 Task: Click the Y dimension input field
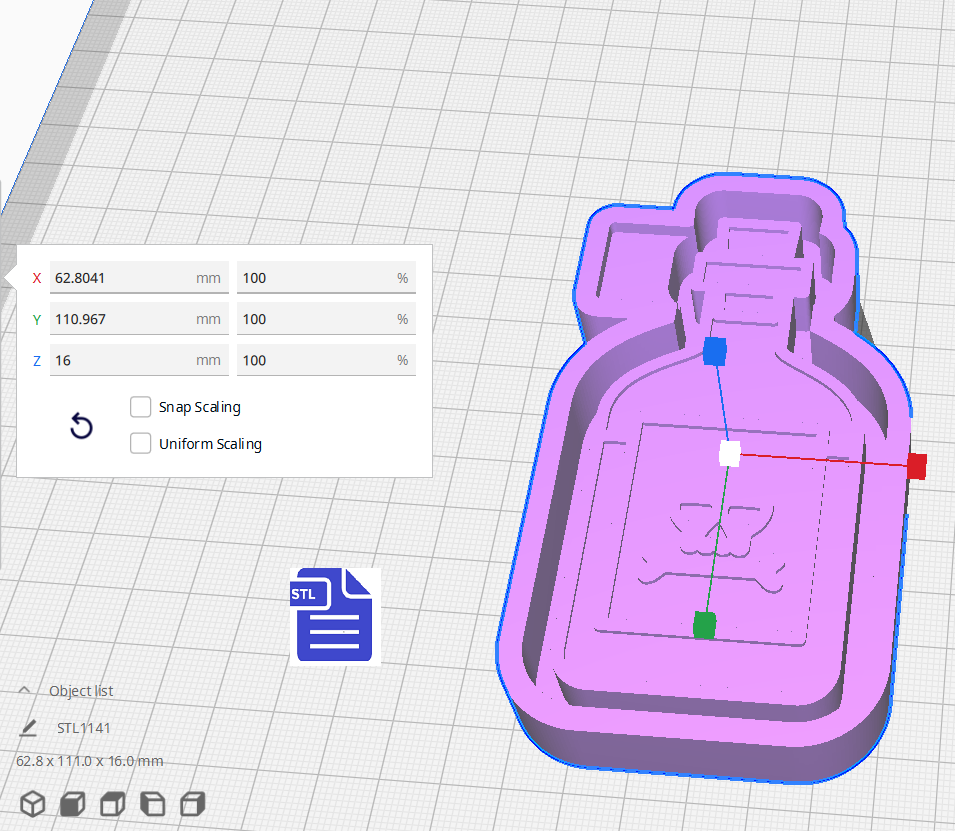pos(138,318)
